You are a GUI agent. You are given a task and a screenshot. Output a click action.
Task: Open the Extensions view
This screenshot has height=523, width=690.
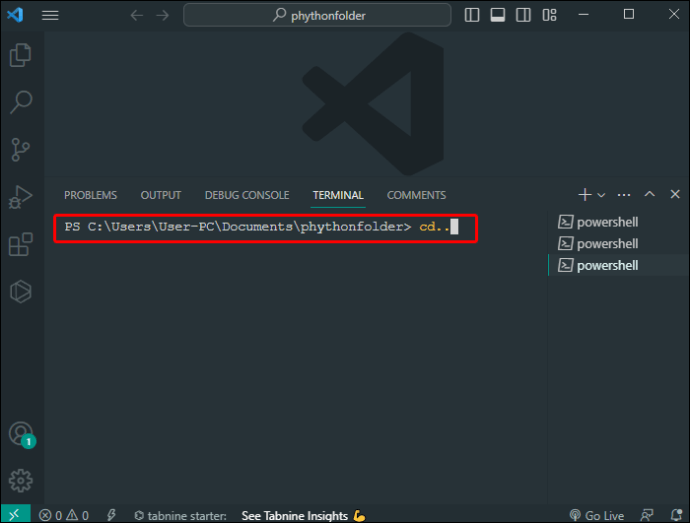point(20,244)
